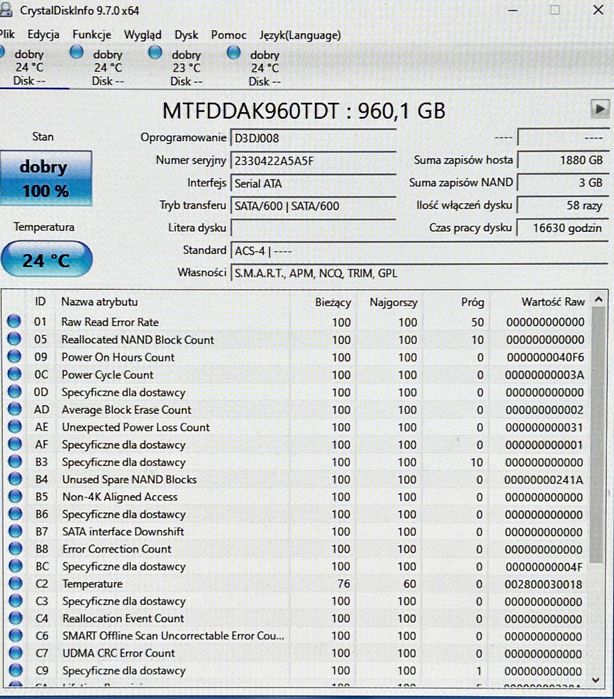Click the status icon for Non-4K Aligned Access
Viewport: 614px width, 699px height.
coord(15,496)
